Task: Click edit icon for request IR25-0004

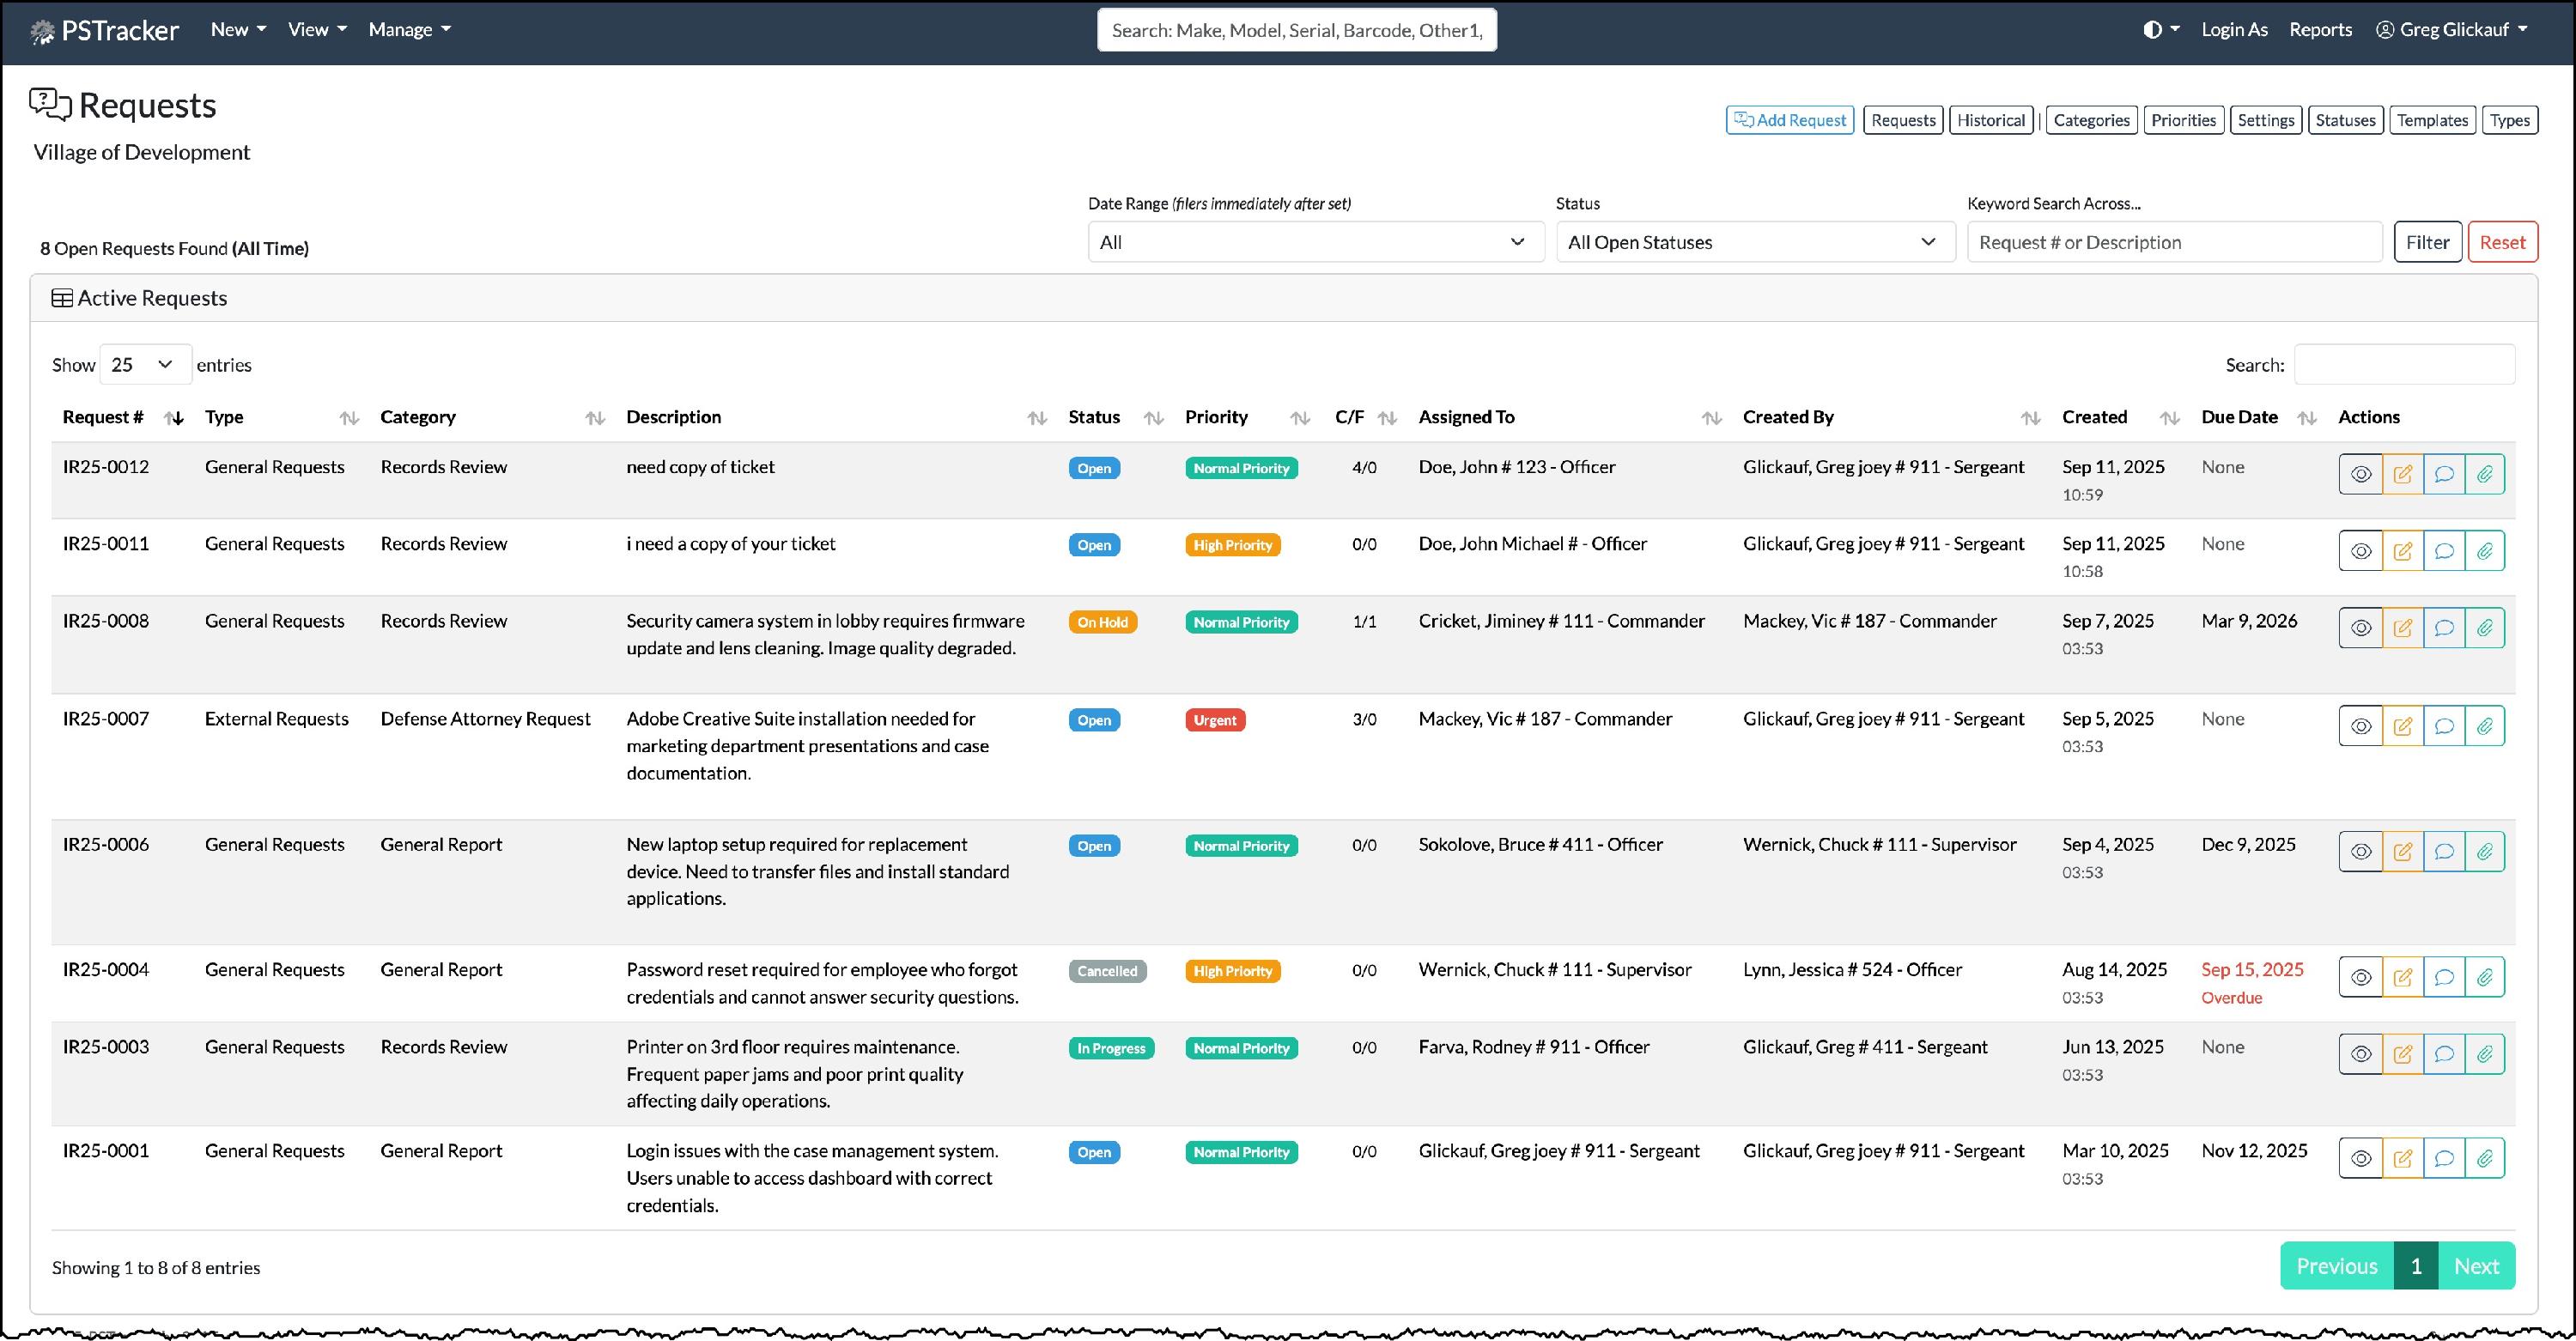Action: (2402, 977)
